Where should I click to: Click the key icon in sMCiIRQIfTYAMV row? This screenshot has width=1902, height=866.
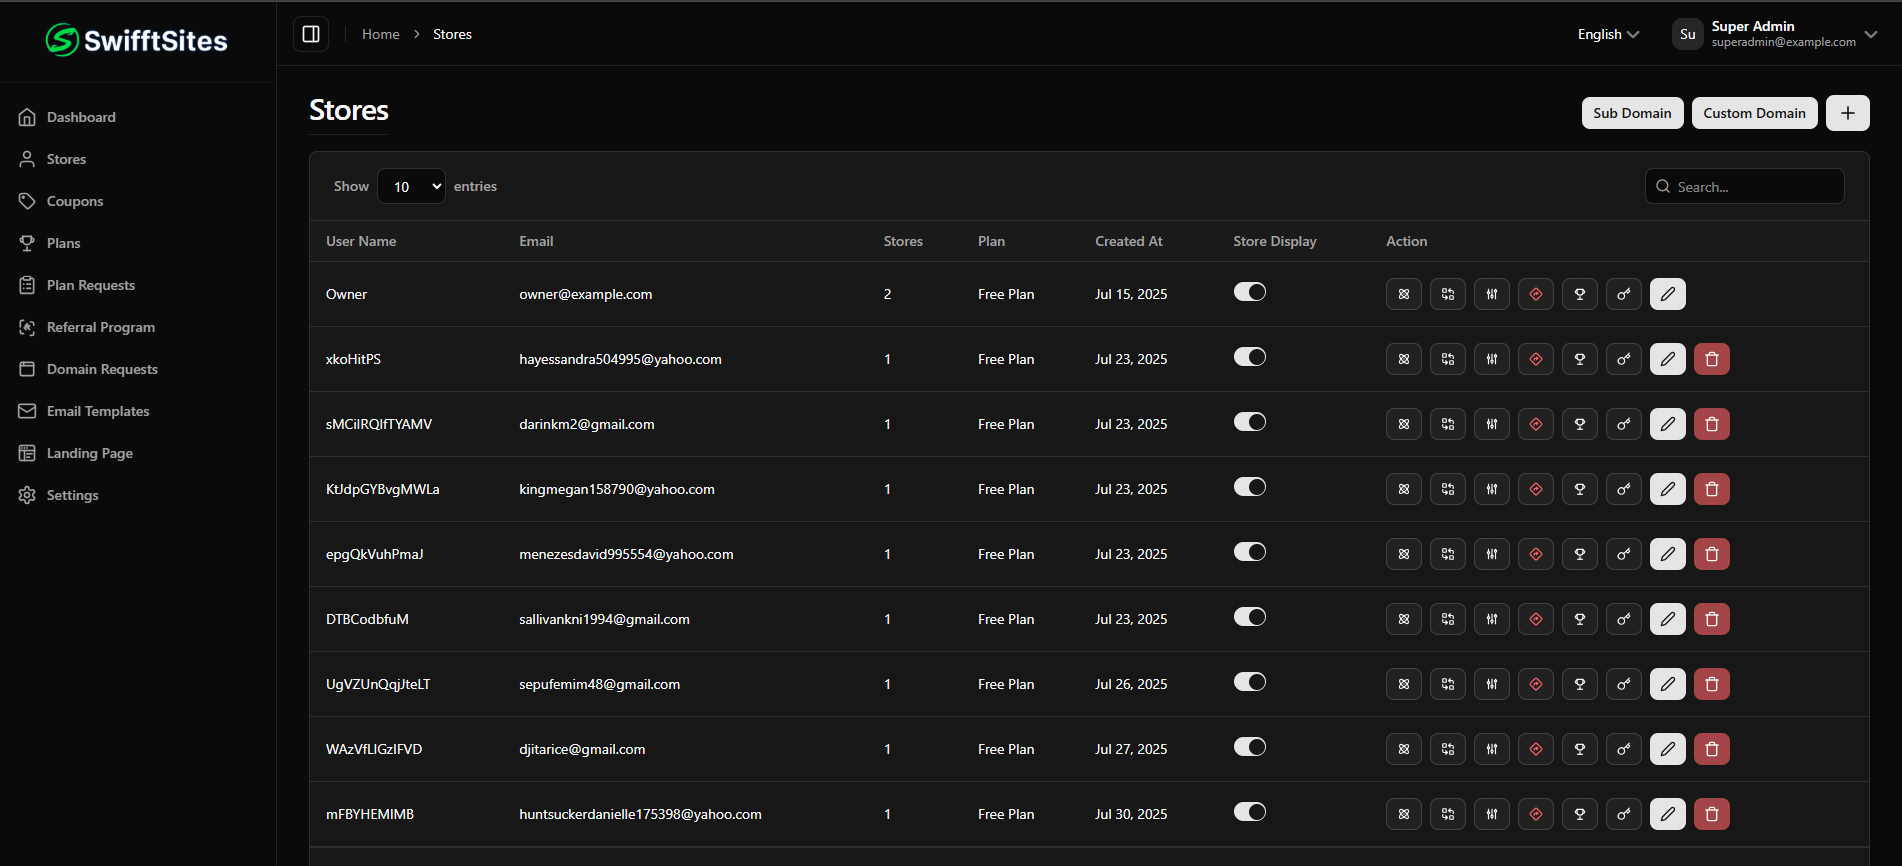(1623, 424)
